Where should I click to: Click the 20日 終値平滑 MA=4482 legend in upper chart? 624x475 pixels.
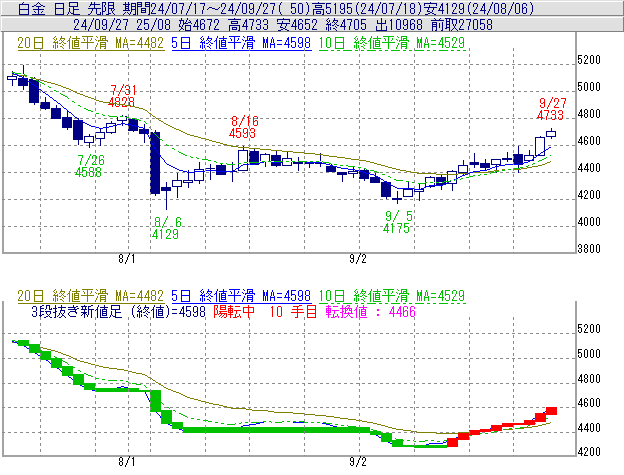(90, 43)
